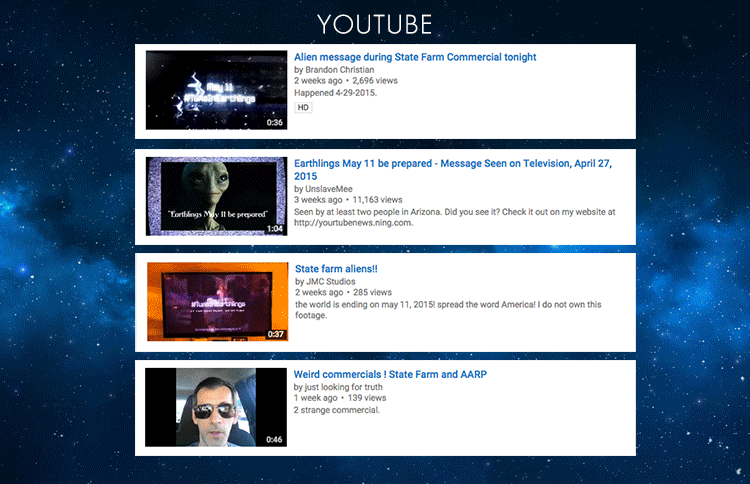Click the 0:36 duration label
The width and height of the screenshot is (750, 484).
coord(275,123)
